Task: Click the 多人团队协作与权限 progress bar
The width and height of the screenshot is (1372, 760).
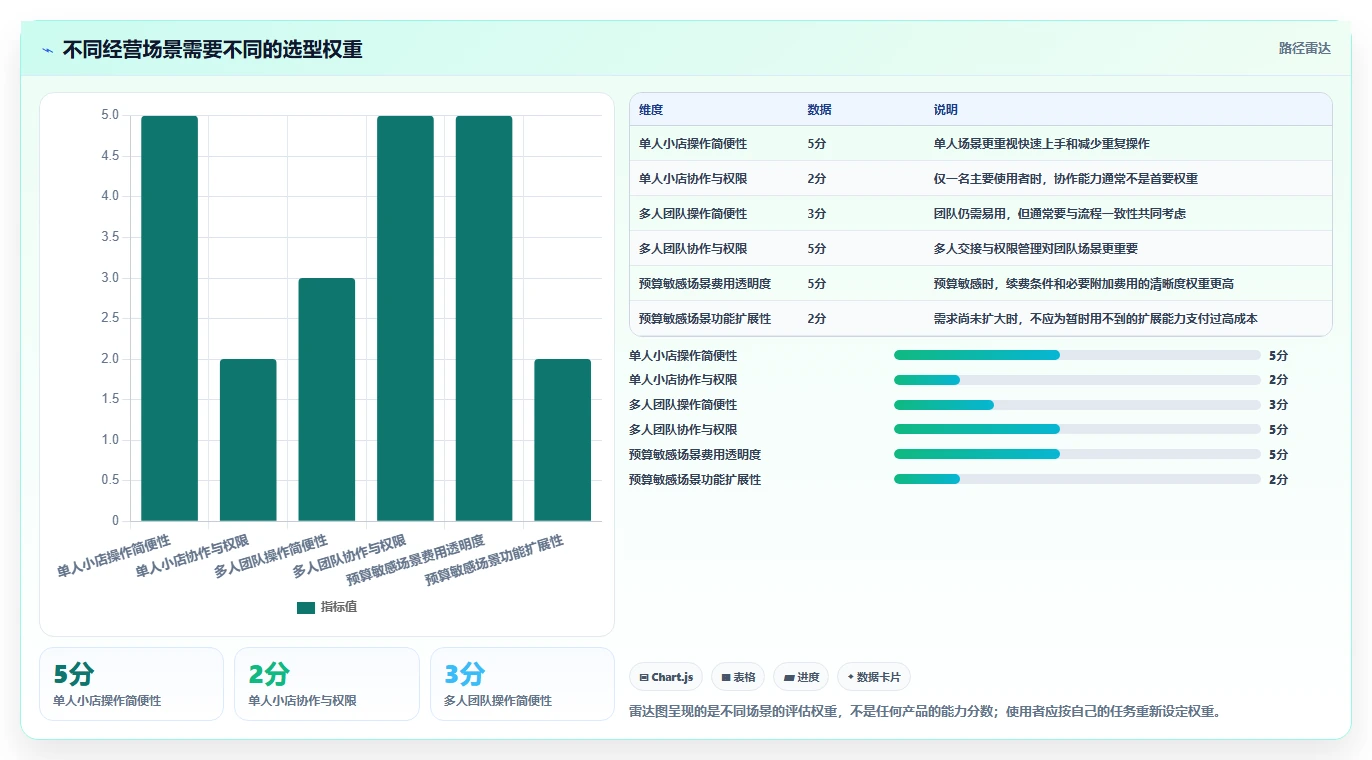Action: tap(1077, 429)
